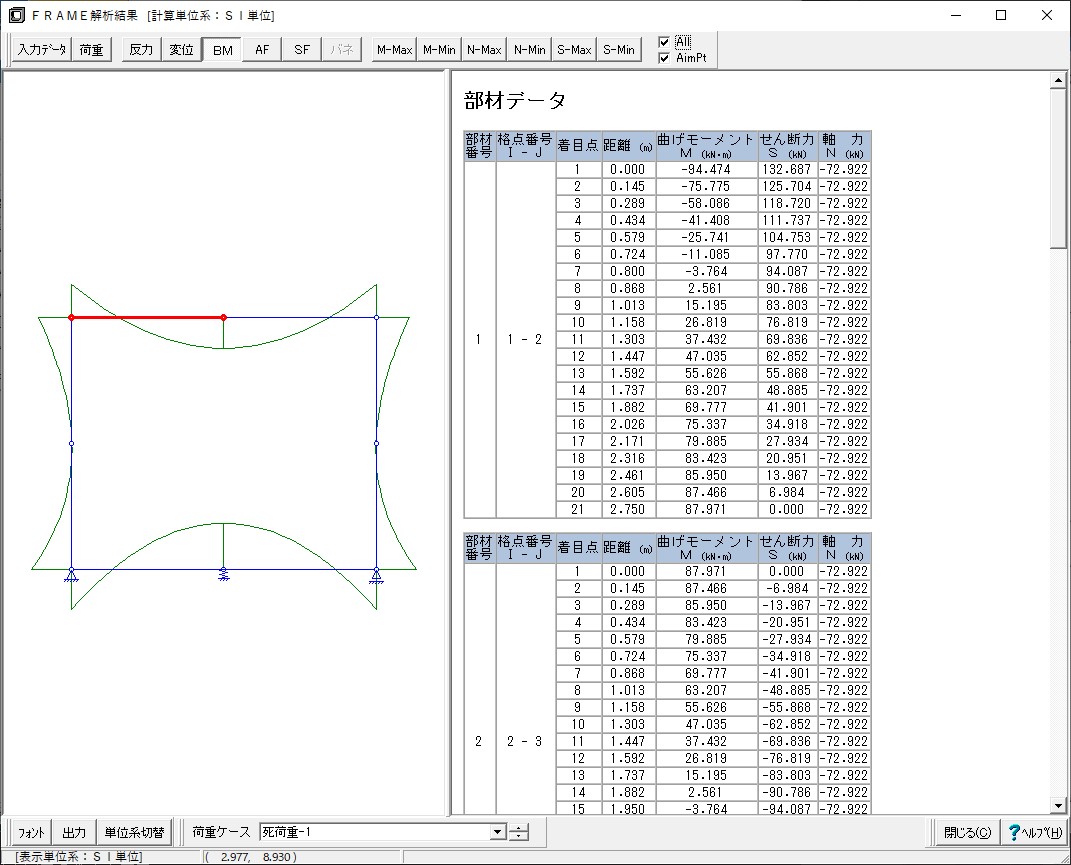Screen dimensions: 1071x865
Task: Open the 荷重 load view
Action: click(91, 50)
